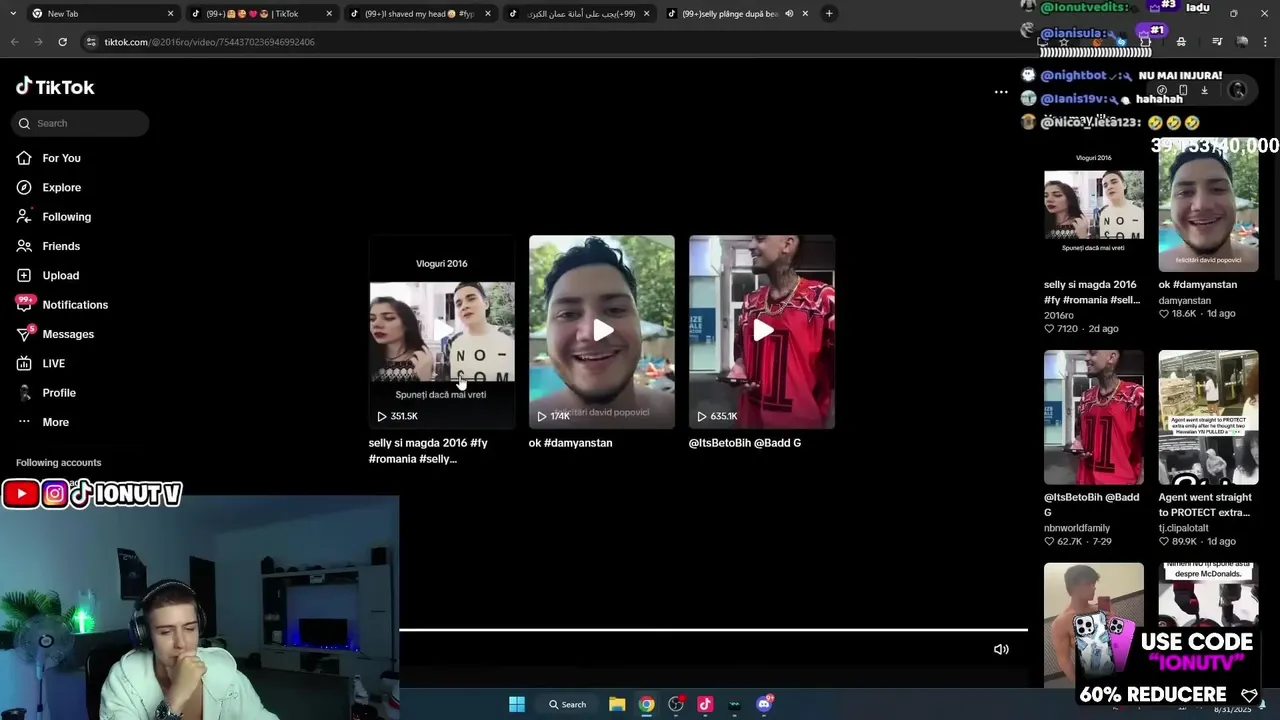
Task: Click the Instagram icon overlay
Action: [x=55, y=493]
